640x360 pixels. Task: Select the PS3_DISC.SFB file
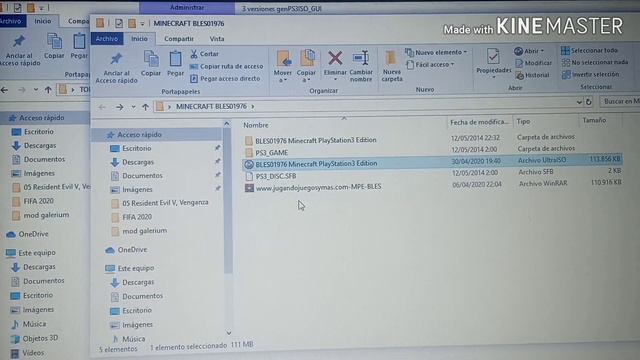click(271, 176)
